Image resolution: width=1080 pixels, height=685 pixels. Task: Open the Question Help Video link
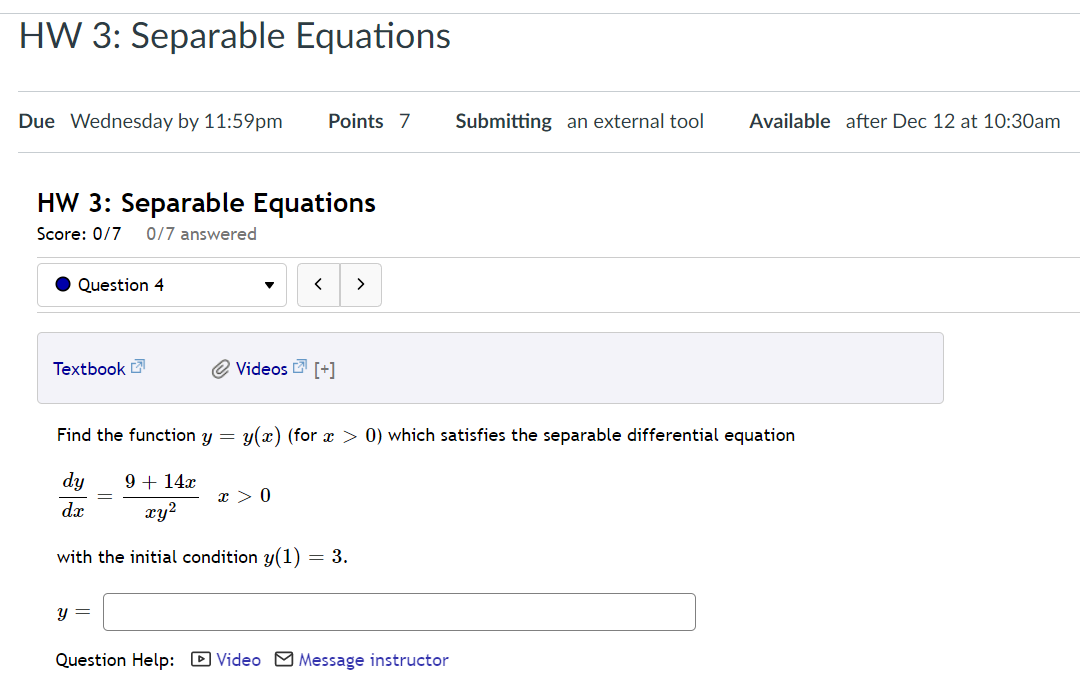pos(238,660)
